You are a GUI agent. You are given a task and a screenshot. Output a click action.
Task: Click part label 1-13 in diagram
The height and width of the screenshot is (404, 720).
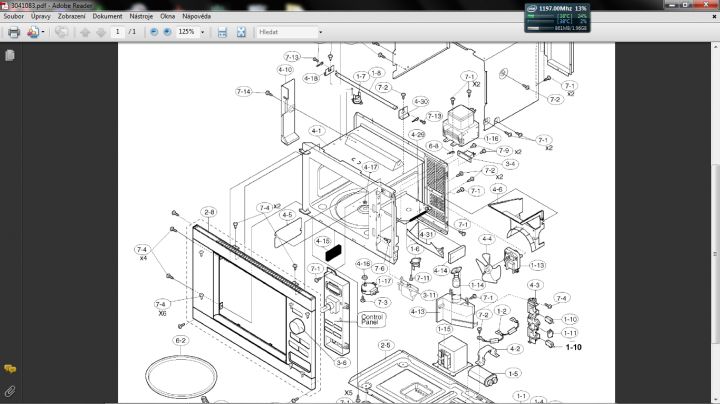point(537,265)
